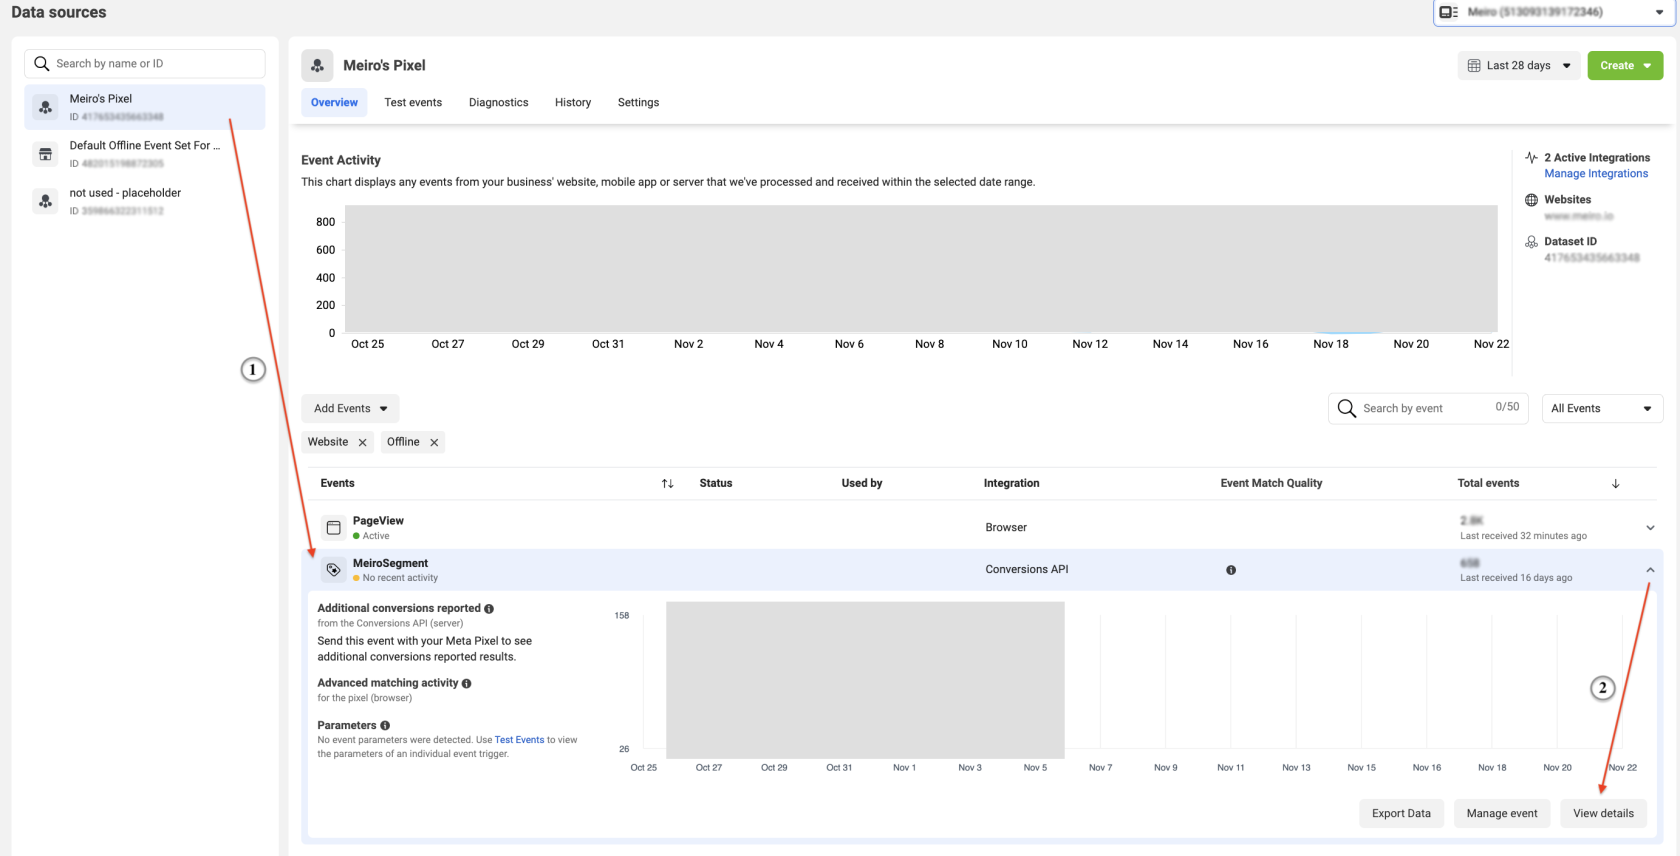1680x856 pixels.
Task: Click the 'not used - placeholder' pixel icon
Action: [45, 201]
